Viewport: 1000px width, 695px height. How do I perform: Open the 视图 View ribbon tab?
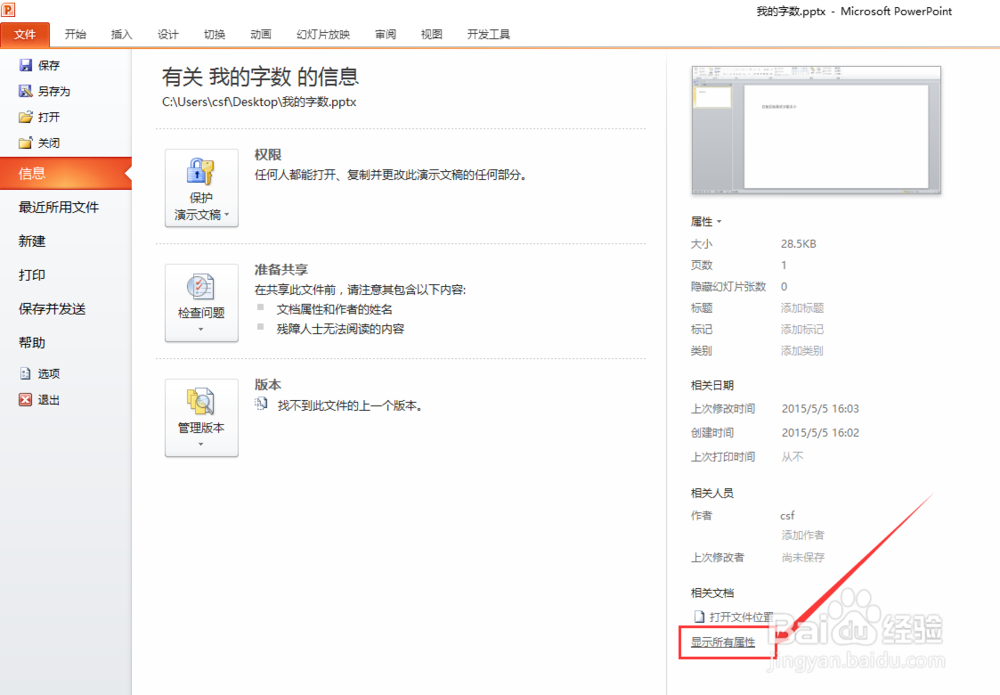click(432, 34)
